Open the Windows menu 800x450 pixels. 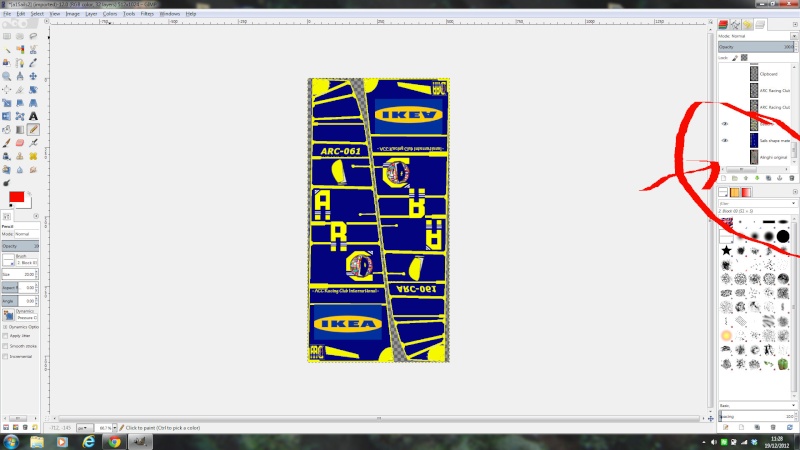[x=170, y=14]
